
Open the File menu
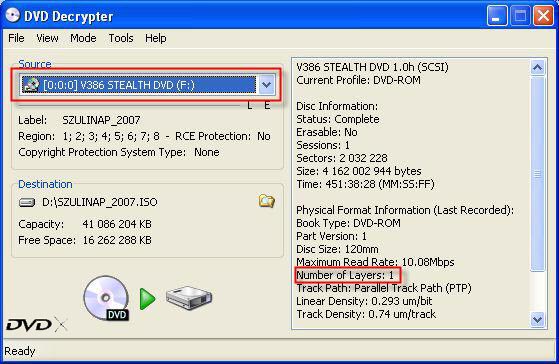point(16,38)
